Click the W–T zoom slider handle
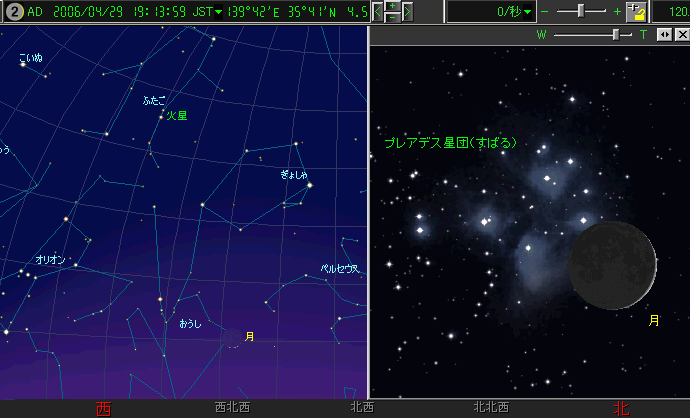Image resolution: width=690 pixels, height=418 pixels. 615,34
